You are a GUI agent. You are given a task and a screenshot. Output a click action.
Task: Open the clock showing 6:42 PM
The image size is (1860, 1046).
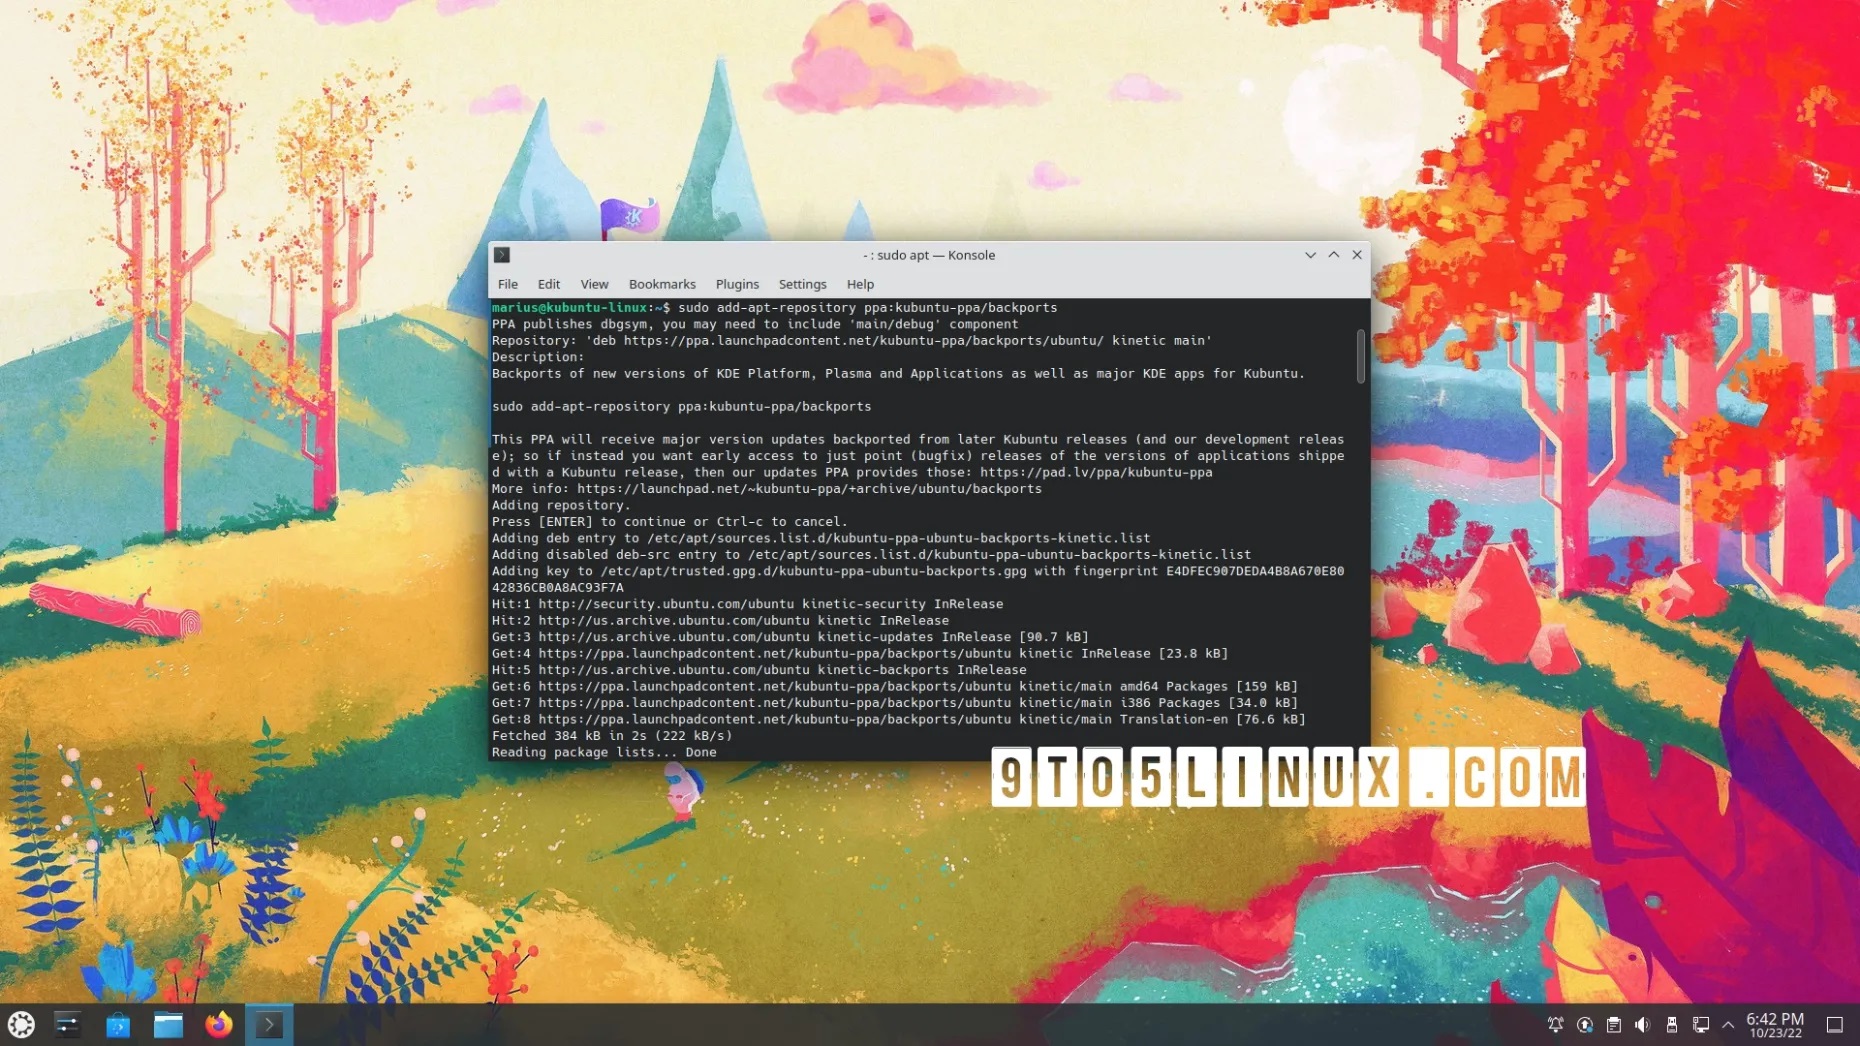pyautogui.click(x=1775, y=1025)
